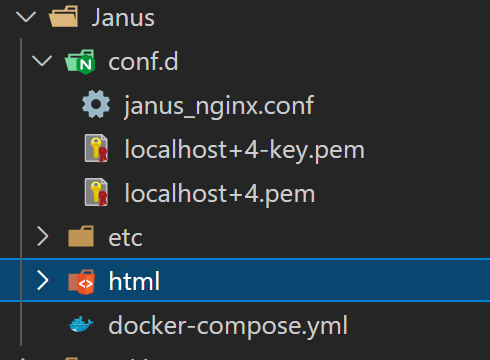Click the nginx conf.d folder icon
The height and width of the screenshot is (360, 490).
pos(80,62)
